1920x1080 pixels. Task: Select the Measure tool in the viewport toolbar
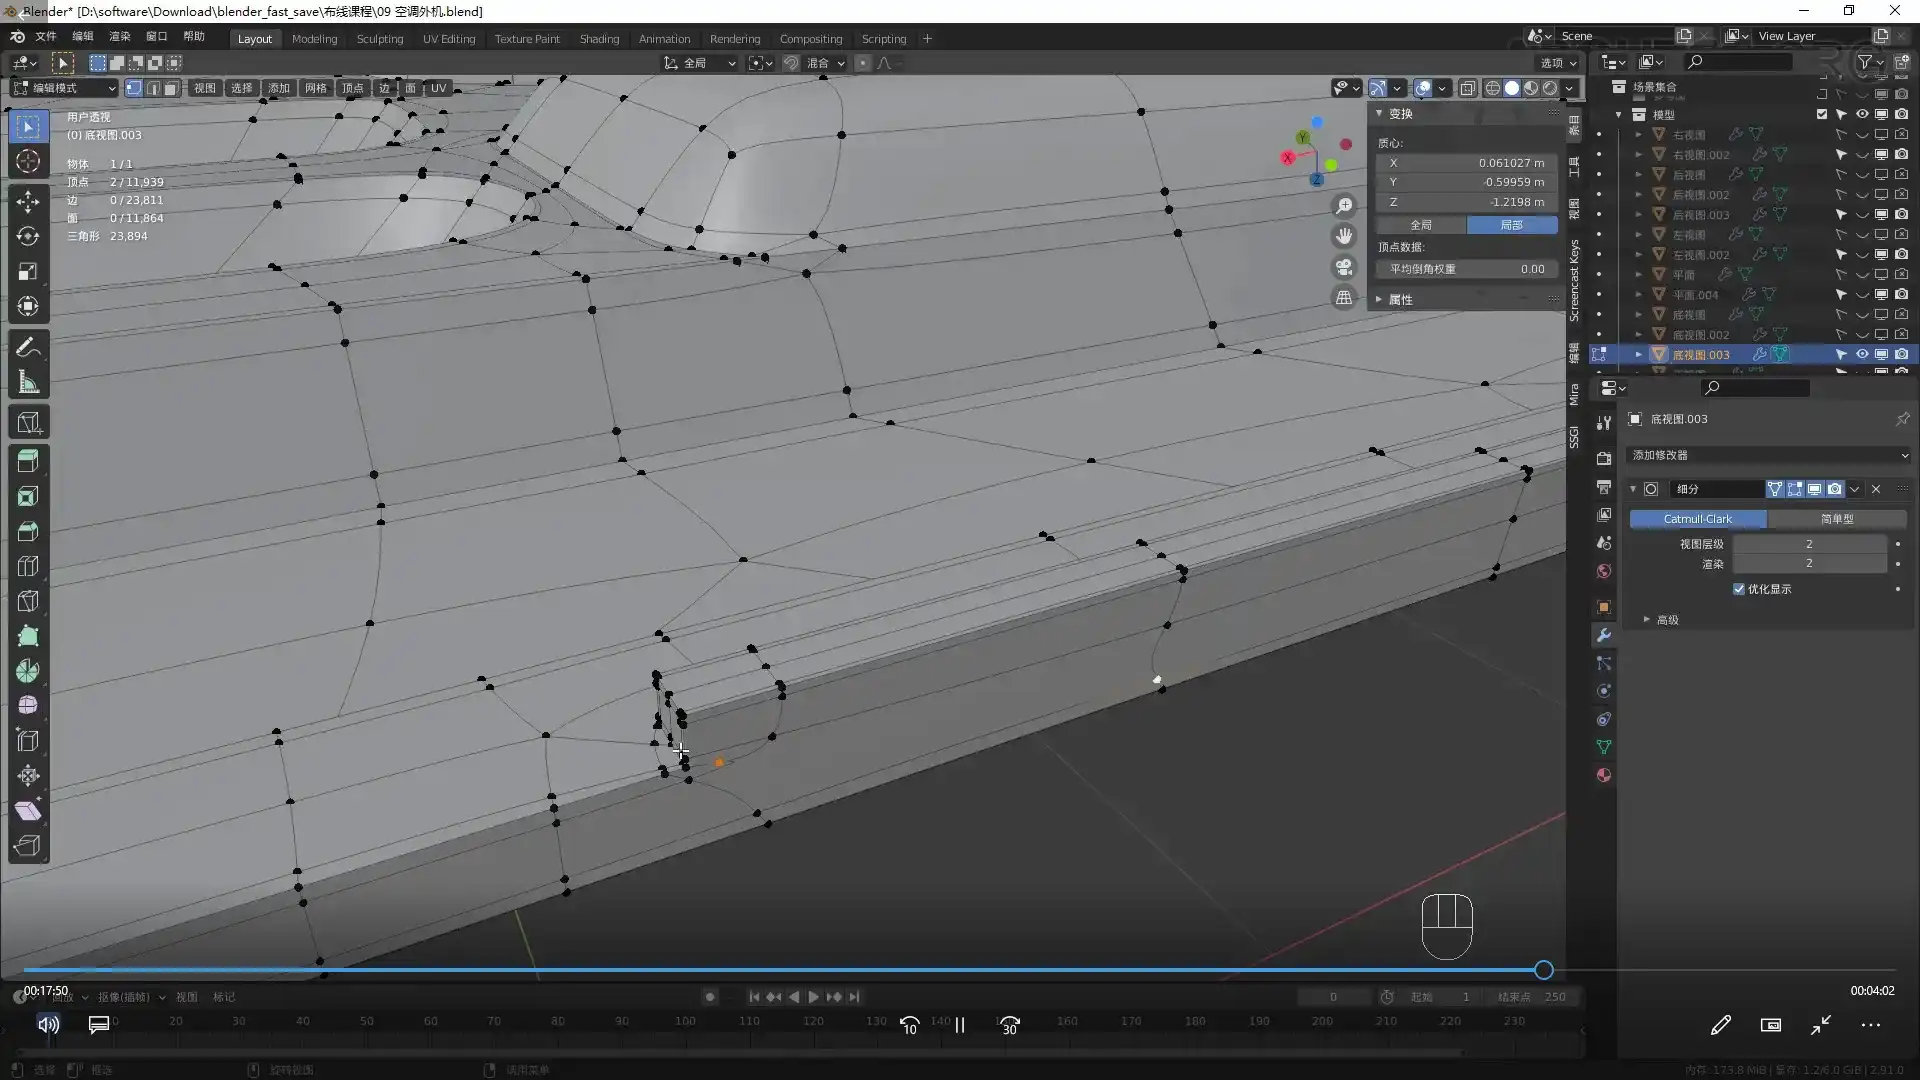[x=27, y=381]
